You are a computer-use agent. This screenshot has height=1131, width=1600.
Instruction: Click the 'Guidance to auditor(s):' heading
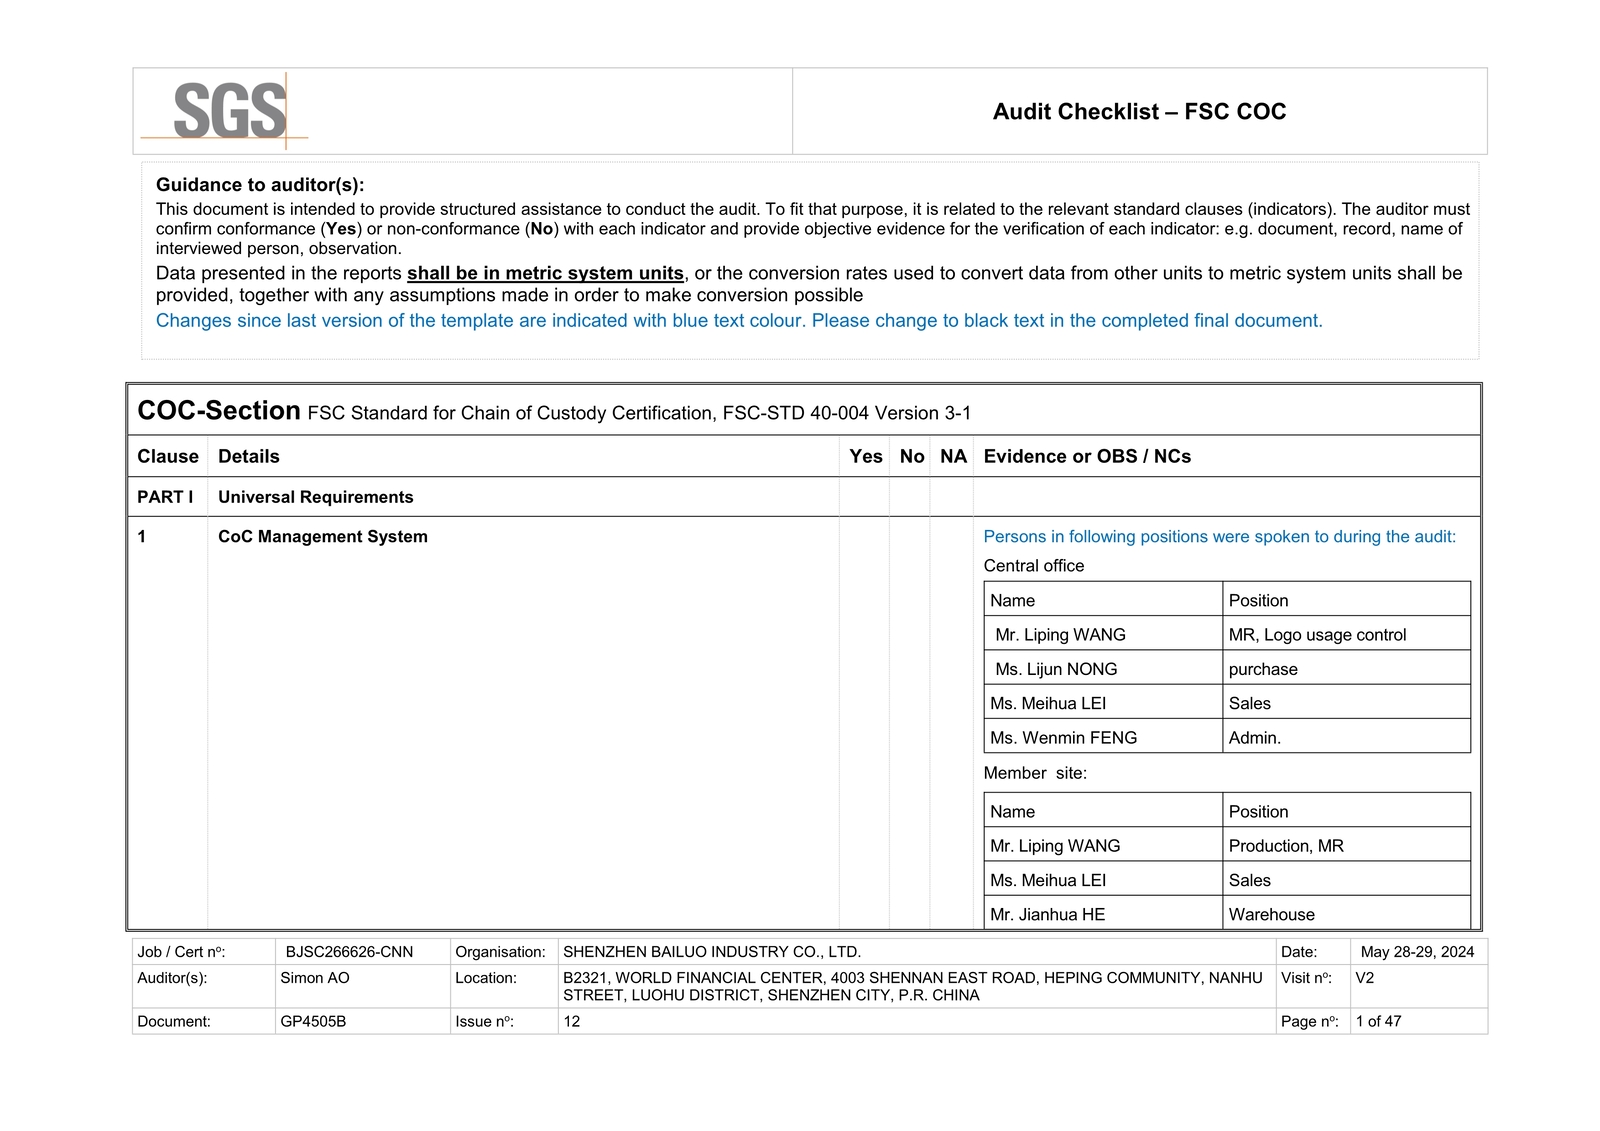pos(260,185)
